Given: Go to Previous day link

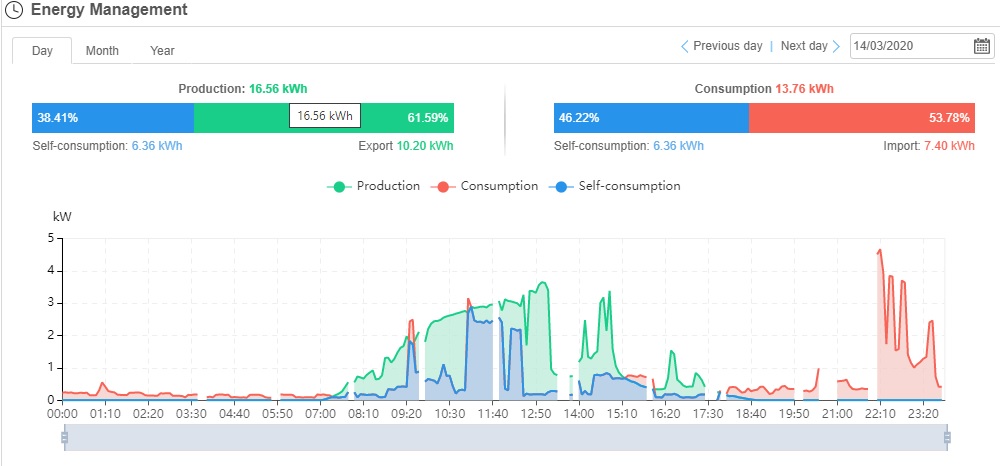Looking at the screenshot, I should coord(728,46).
